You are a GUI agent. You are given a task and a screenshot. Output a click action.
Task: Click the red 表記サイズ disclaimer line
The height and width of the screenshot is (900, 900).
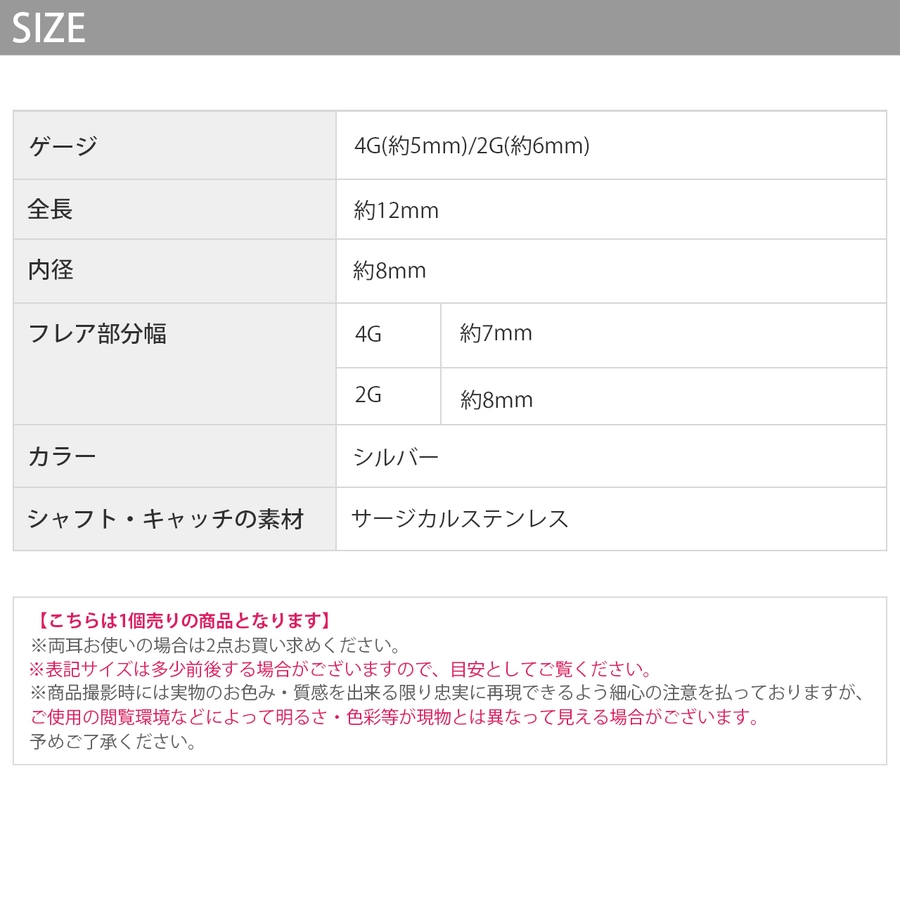pyautogui.click(x=340, y=669)
